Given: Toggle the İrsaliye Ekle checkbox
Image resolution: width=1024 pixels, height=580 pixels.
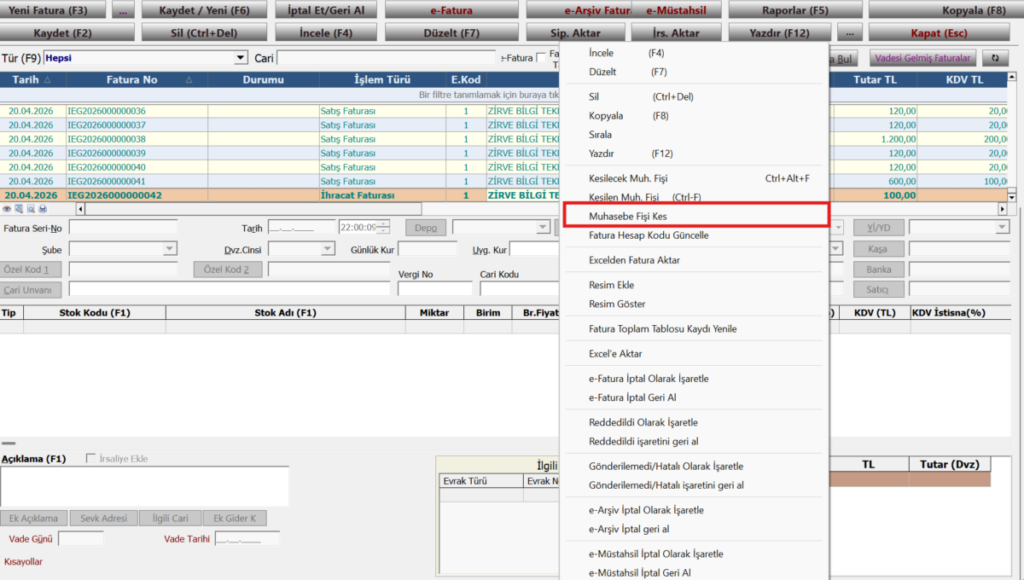Looking at the screenshot, I should 91,459.
